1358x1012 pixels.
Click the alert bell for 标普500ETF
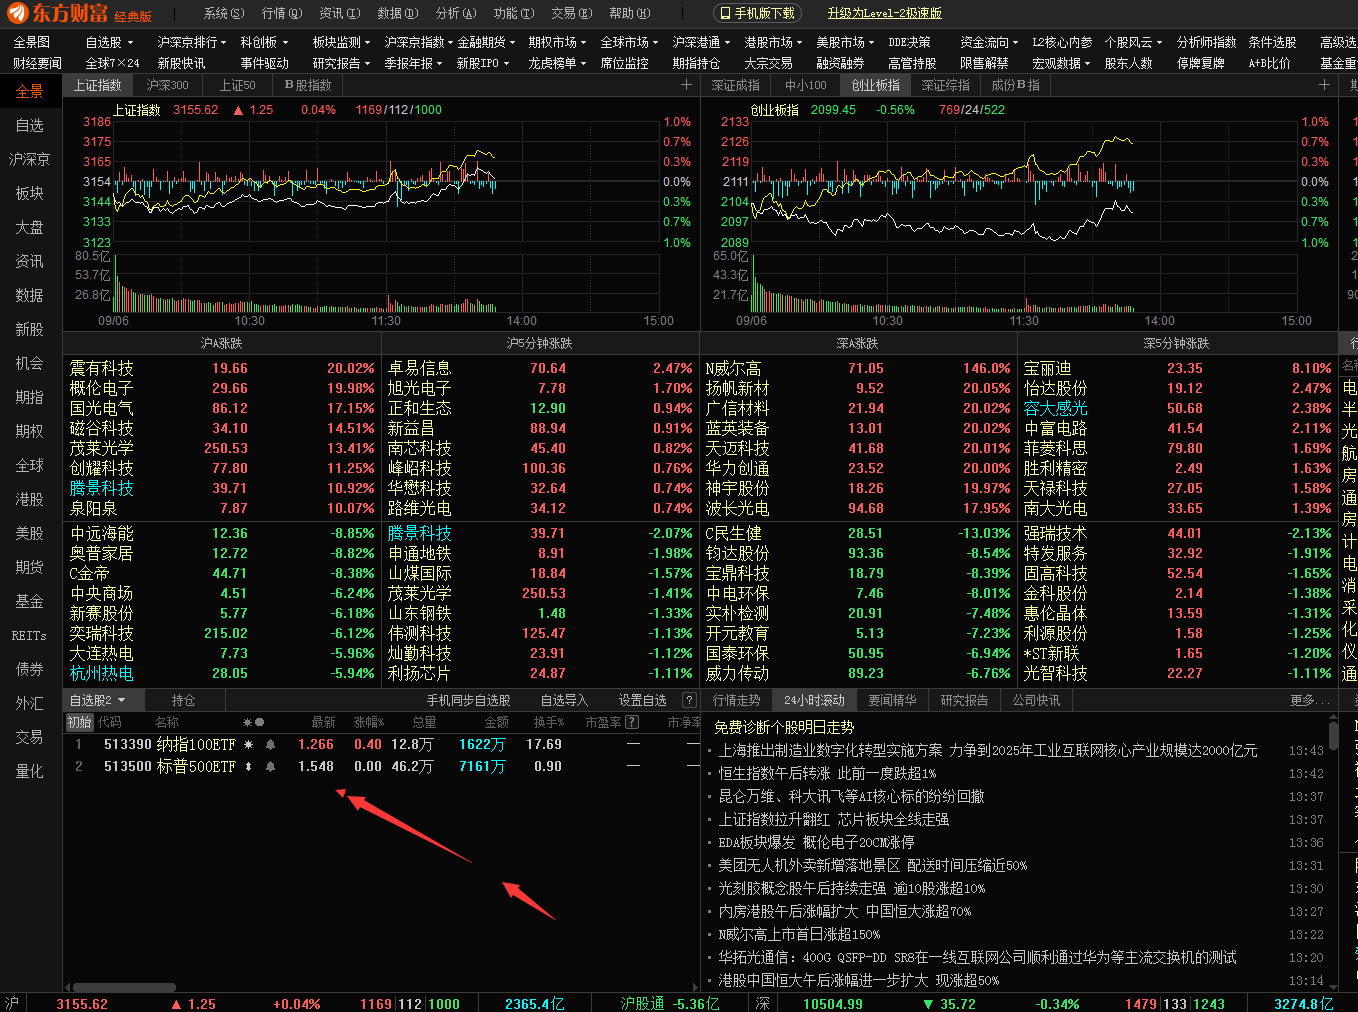pyautogui.click(x=270, y=766)
